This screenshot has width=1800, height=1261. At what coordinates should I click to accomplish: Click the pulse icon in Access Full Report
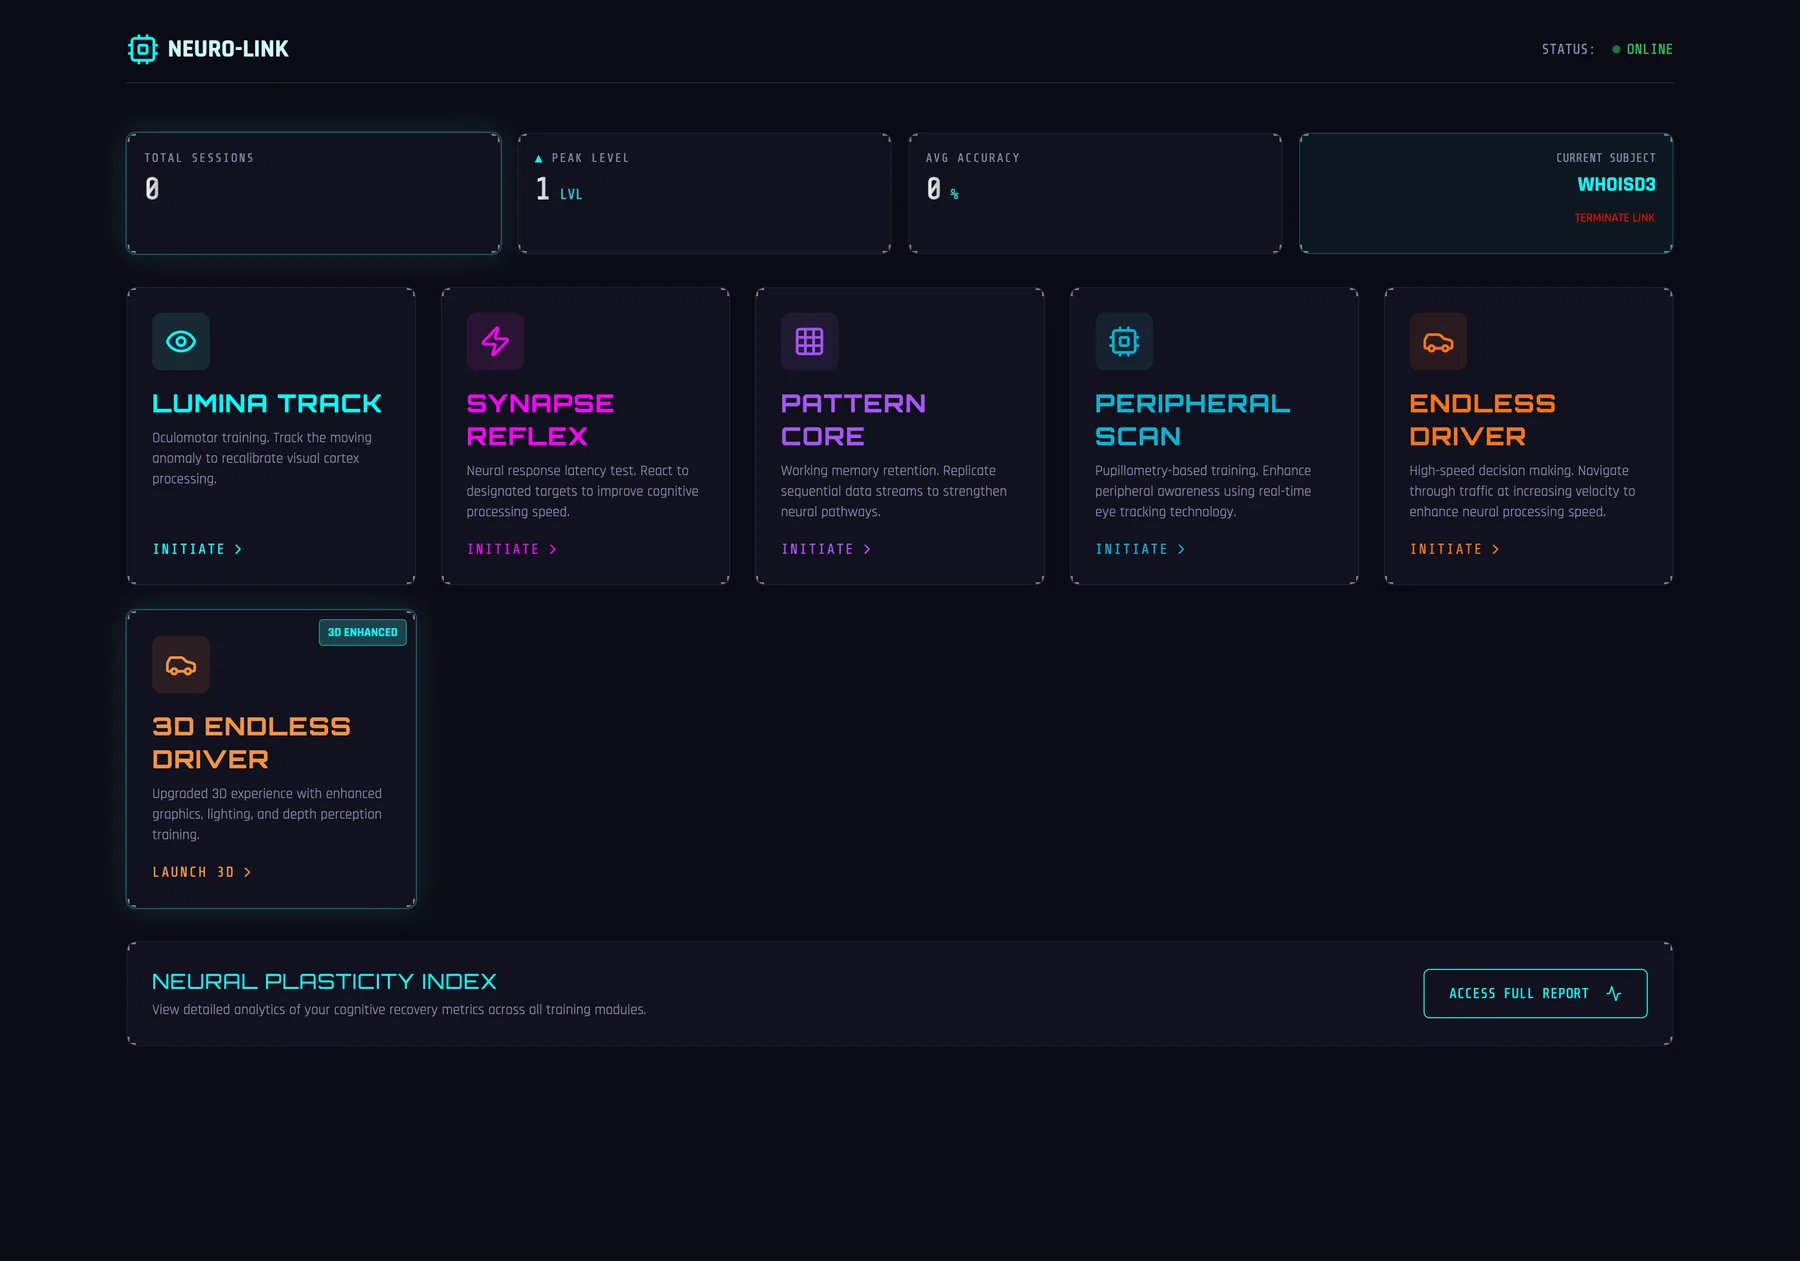click(1613, 993)
